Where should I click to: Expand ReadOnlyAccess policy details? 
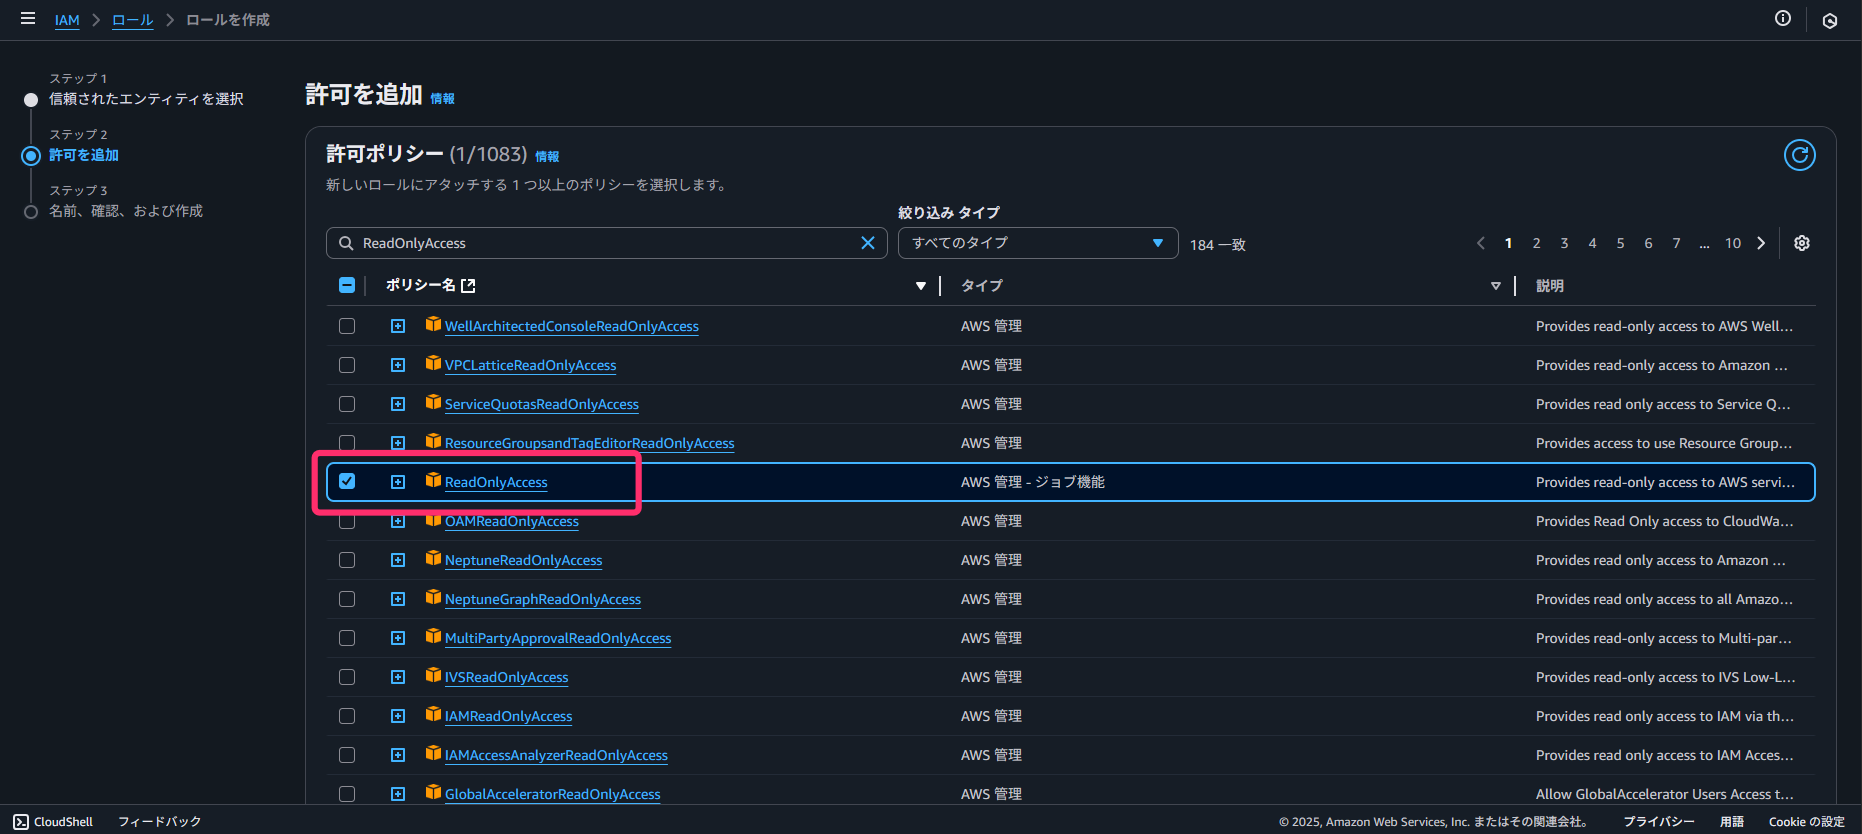tap(398, 482)
